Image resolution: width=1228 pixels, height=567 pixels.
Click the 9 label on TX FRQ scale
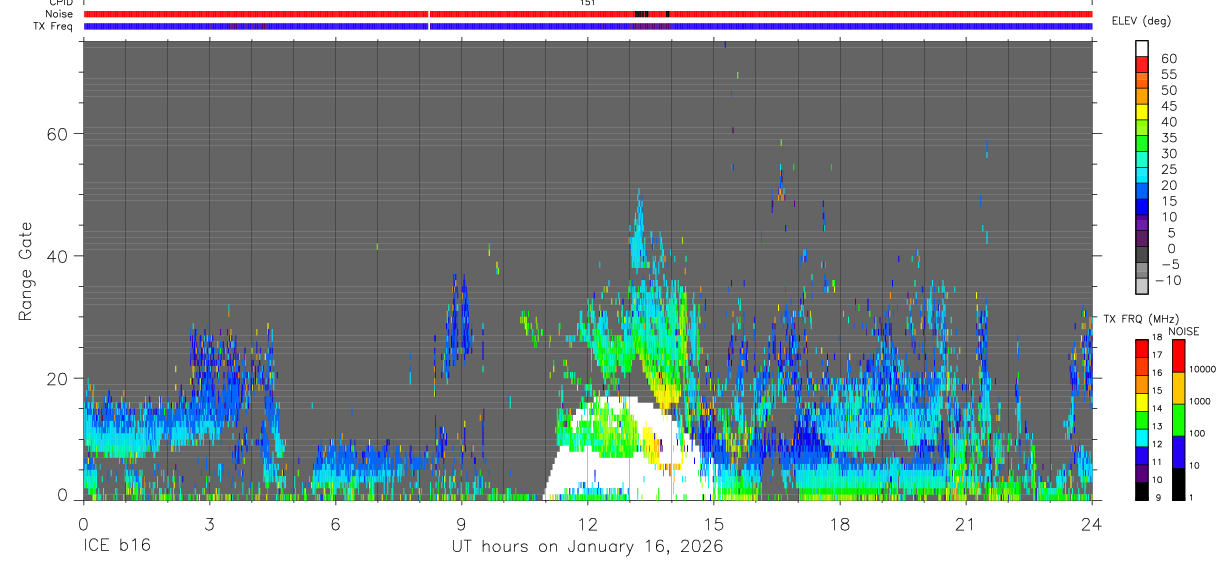[x=1158, y=498]
